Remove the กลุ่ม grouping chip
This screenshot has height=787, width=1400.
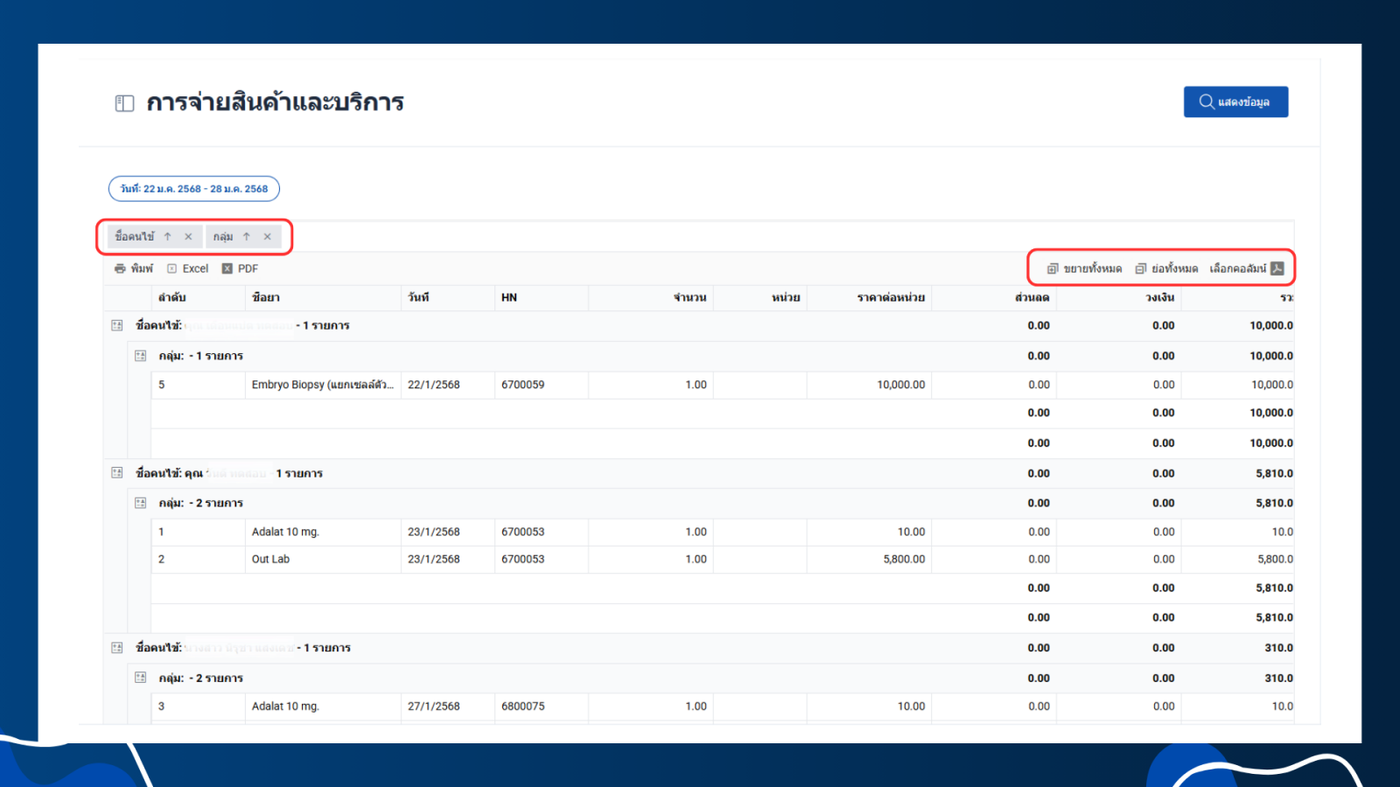click(267, 237)
